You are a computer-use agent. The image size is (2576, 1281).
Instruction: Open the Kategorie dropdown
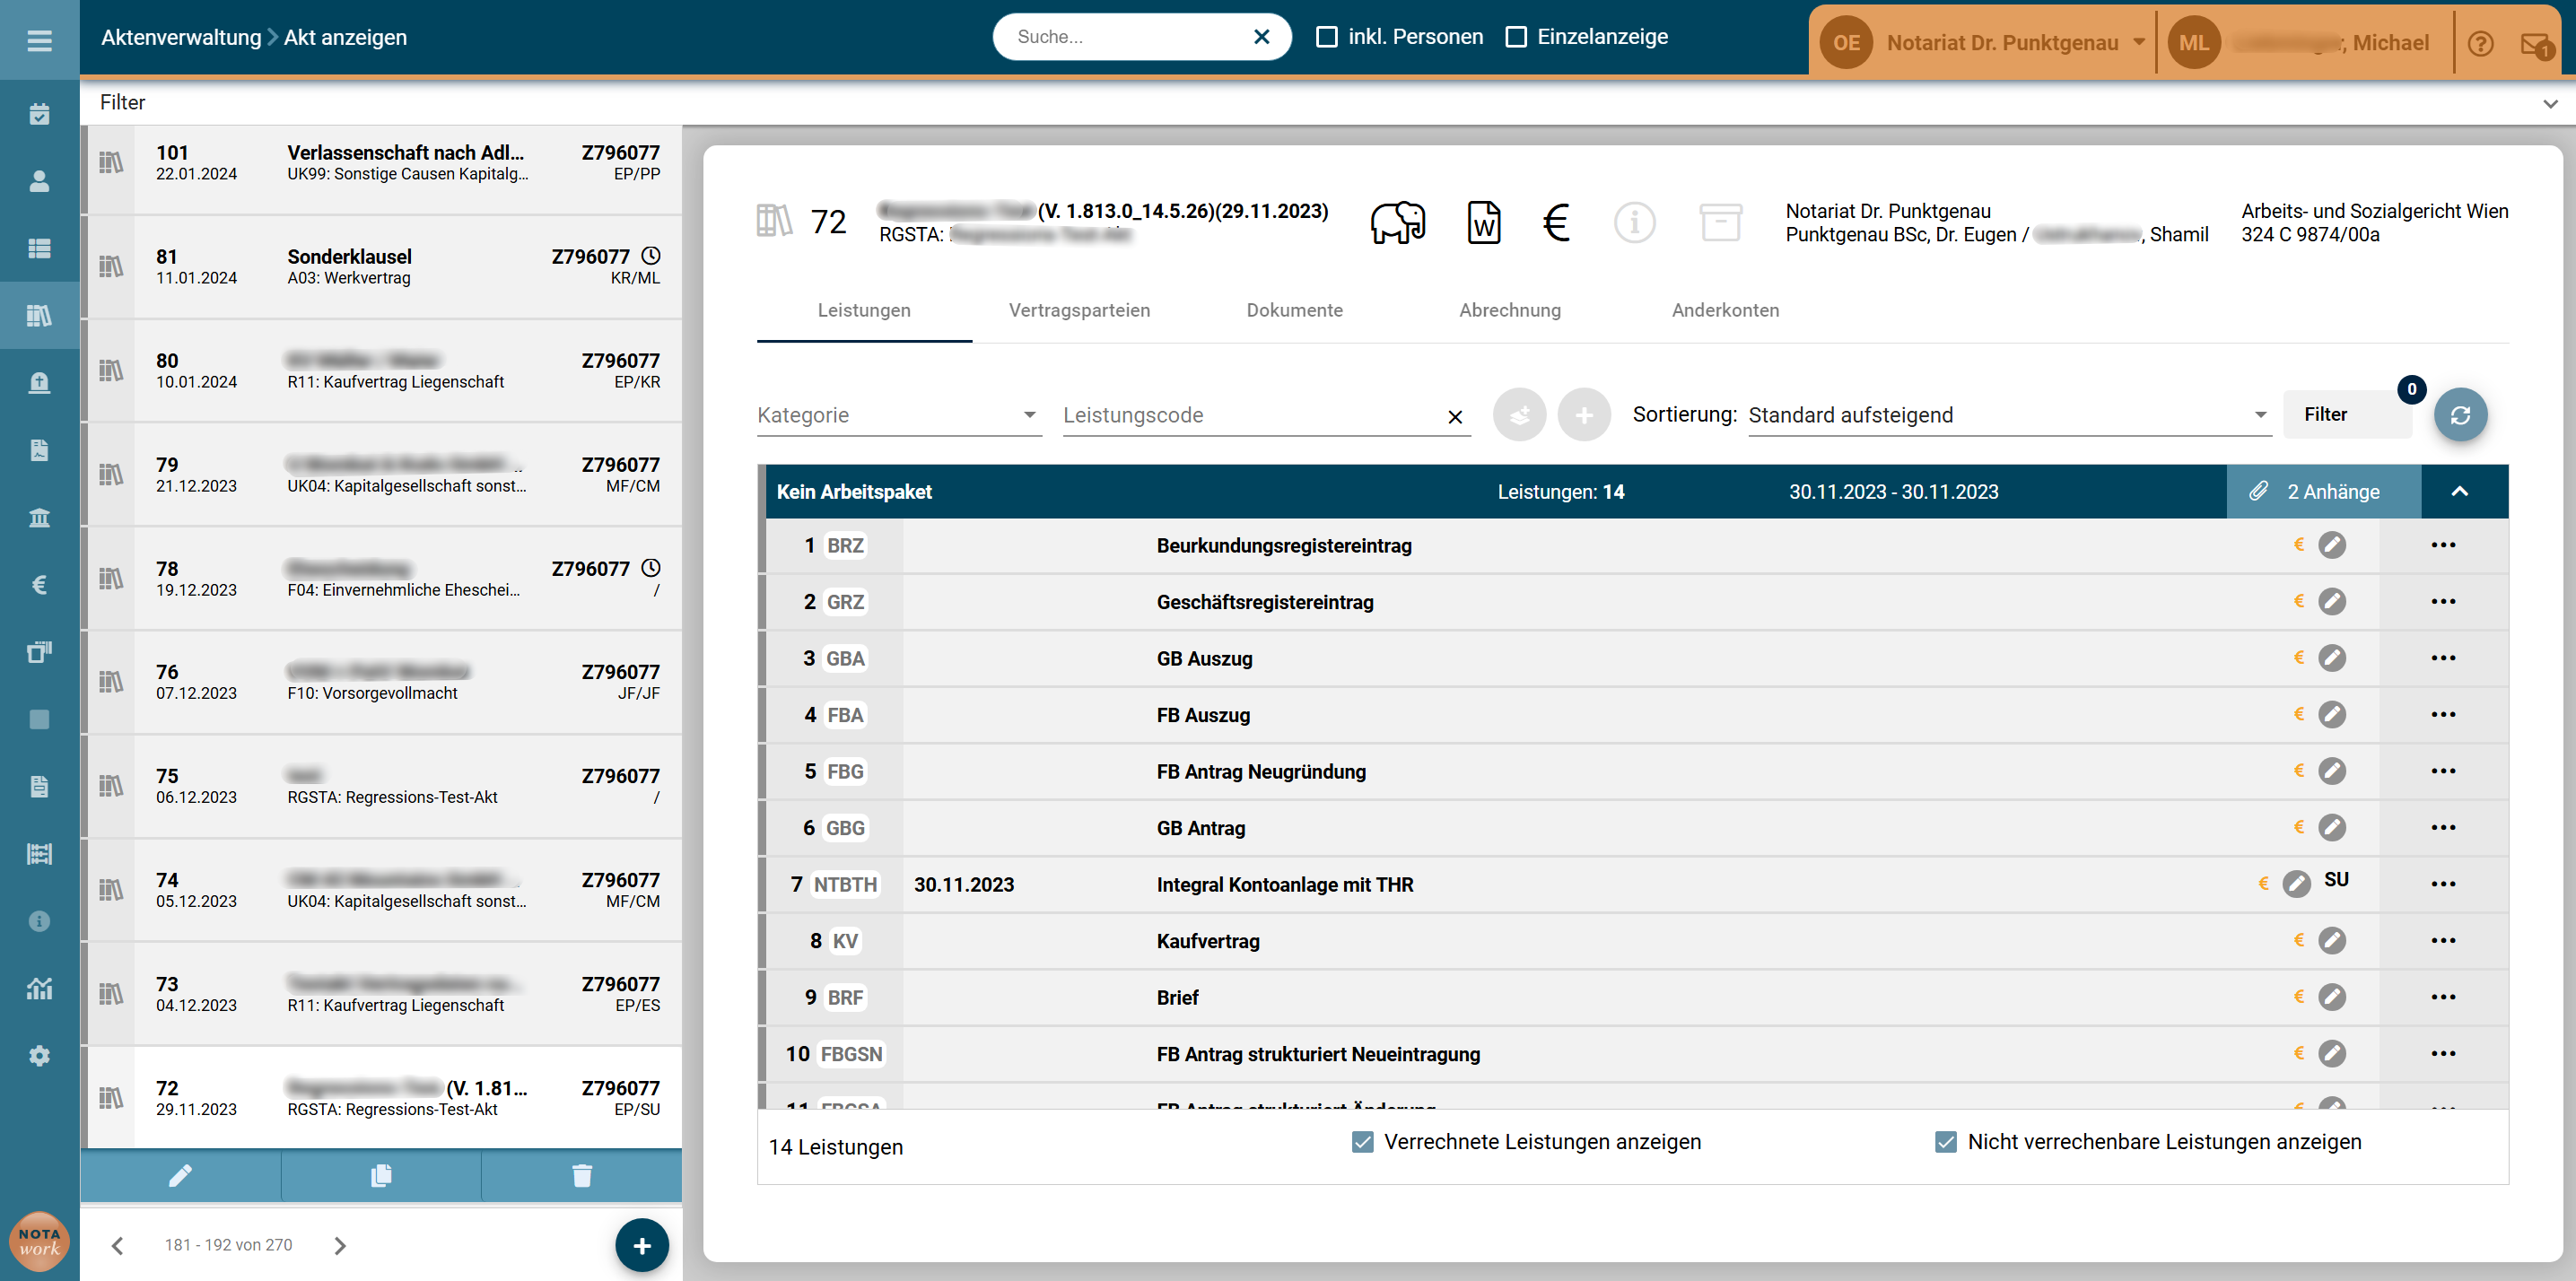pyautogui.click(x=899, y=415)
